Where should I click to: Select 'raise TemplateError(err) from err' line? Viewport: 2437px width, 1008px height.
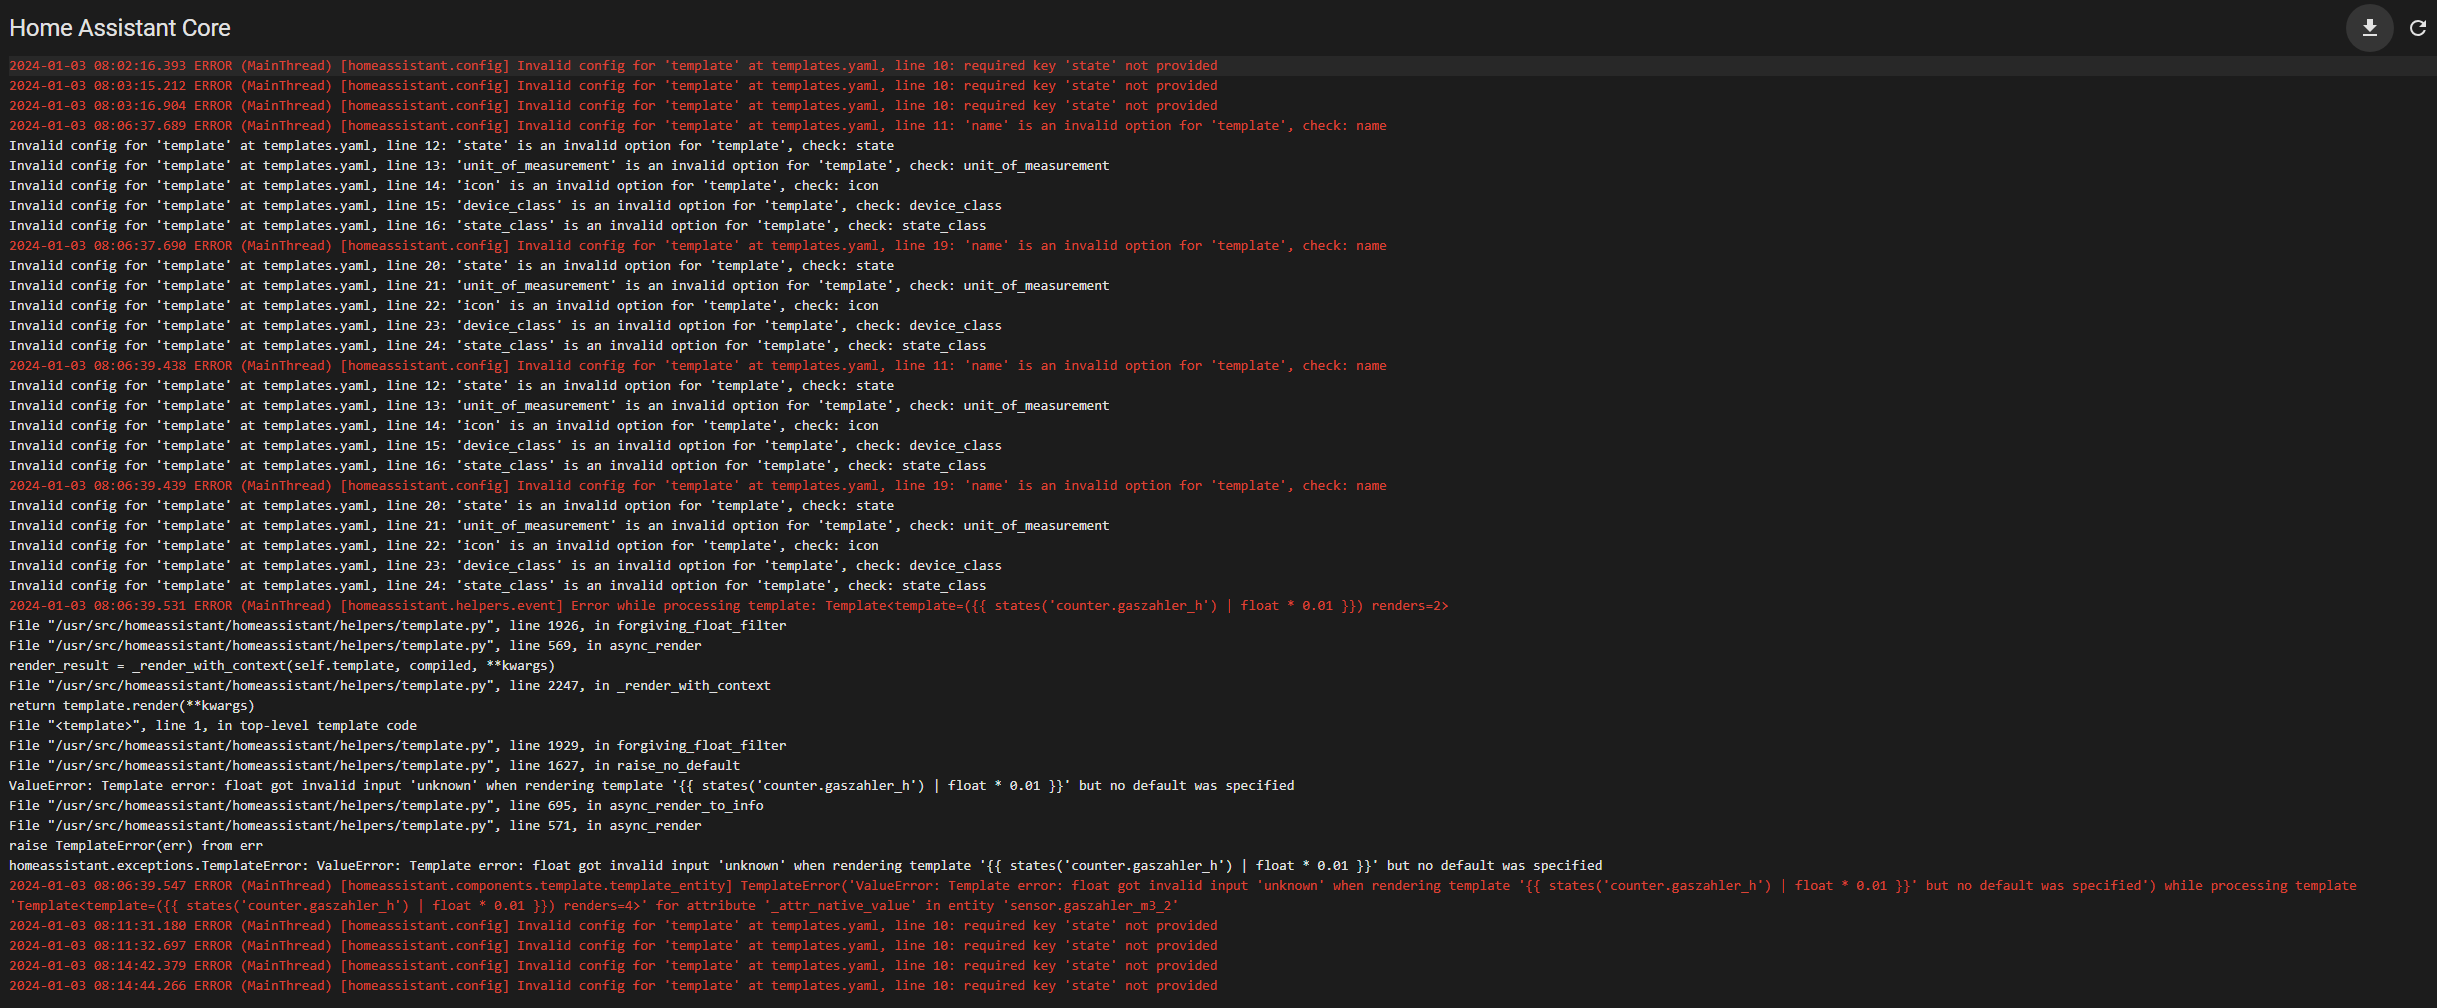coord(136,846)
